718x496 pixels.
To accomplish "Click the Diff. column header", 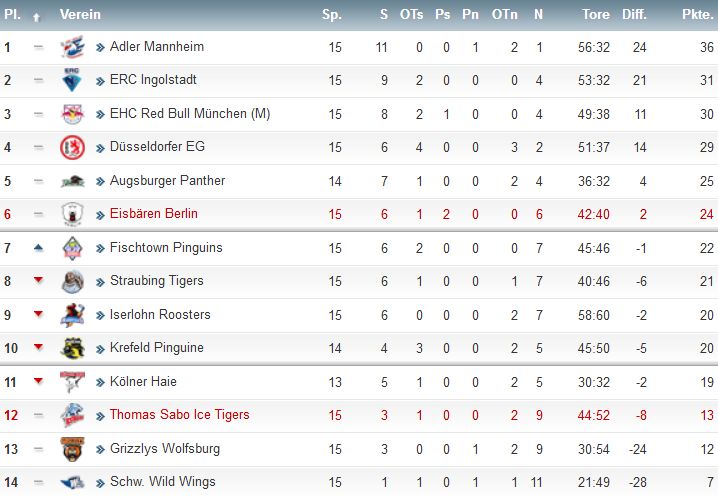I will (x=634, y=15).
